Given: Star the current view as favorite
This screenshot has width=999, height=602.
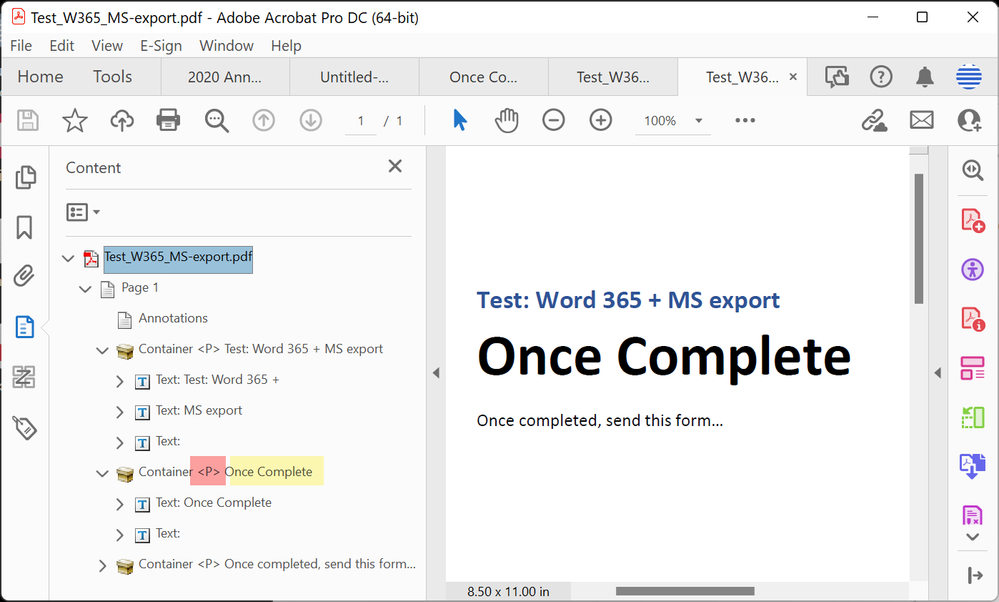Looking at the screenshot, I should (x=74, y=119).
